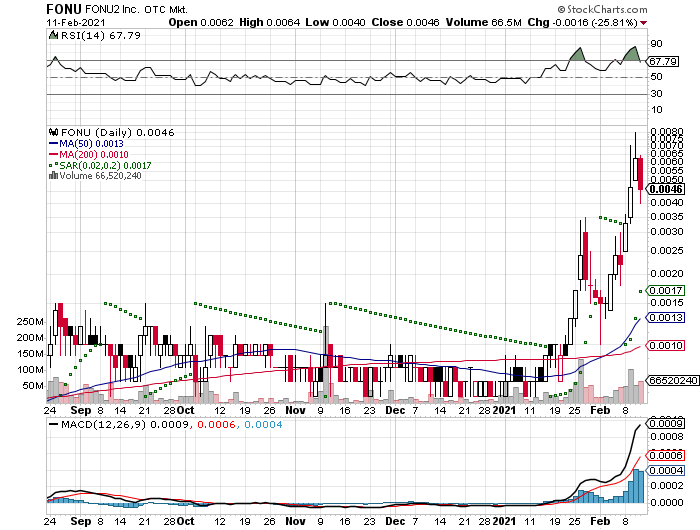This screenshot has width=700, height=530.
Task: Click the Feb label on MACD panel date axis
Action: 600,521
